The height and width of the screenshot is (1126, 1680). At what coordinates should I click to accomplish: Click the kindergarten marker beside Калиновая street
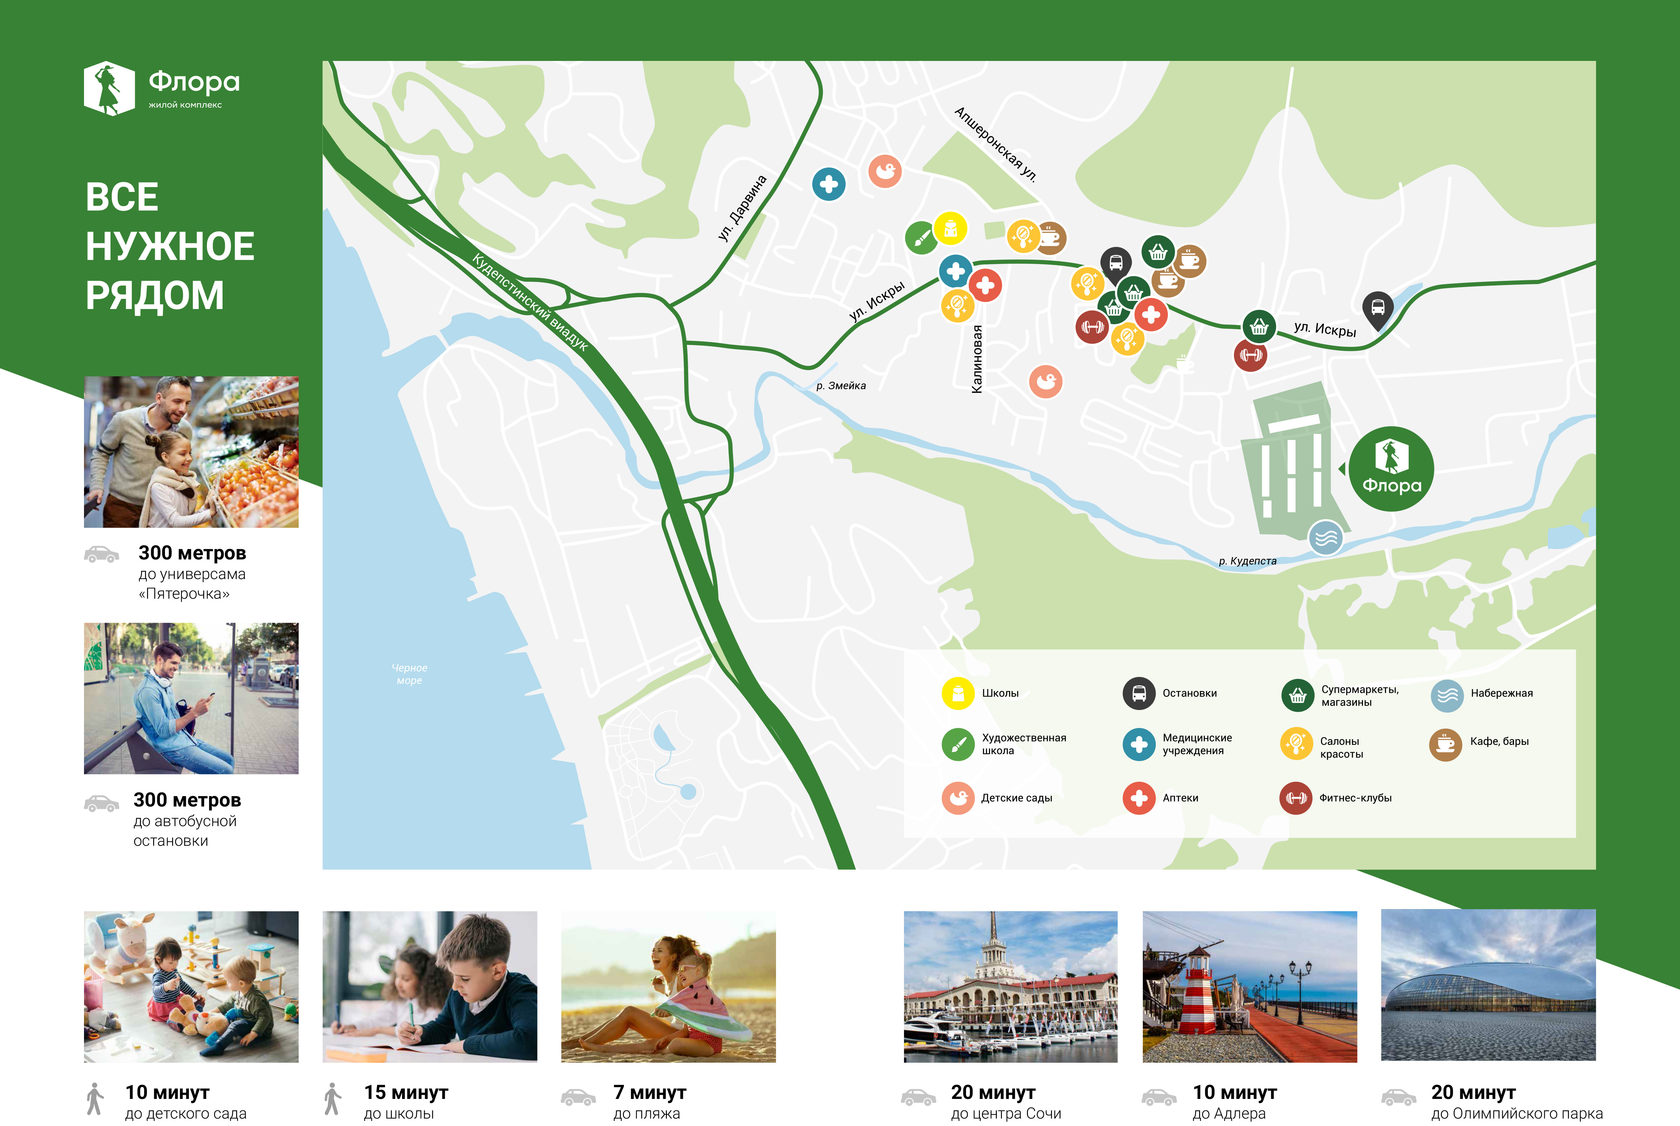pyautogui.click(x=1046, y=381)
